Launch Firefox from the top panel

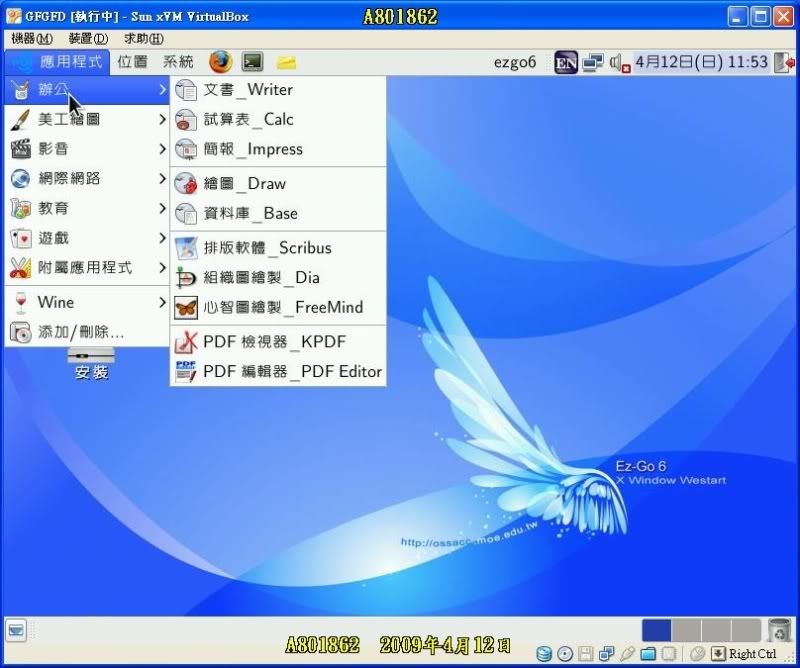click(220, 62)
